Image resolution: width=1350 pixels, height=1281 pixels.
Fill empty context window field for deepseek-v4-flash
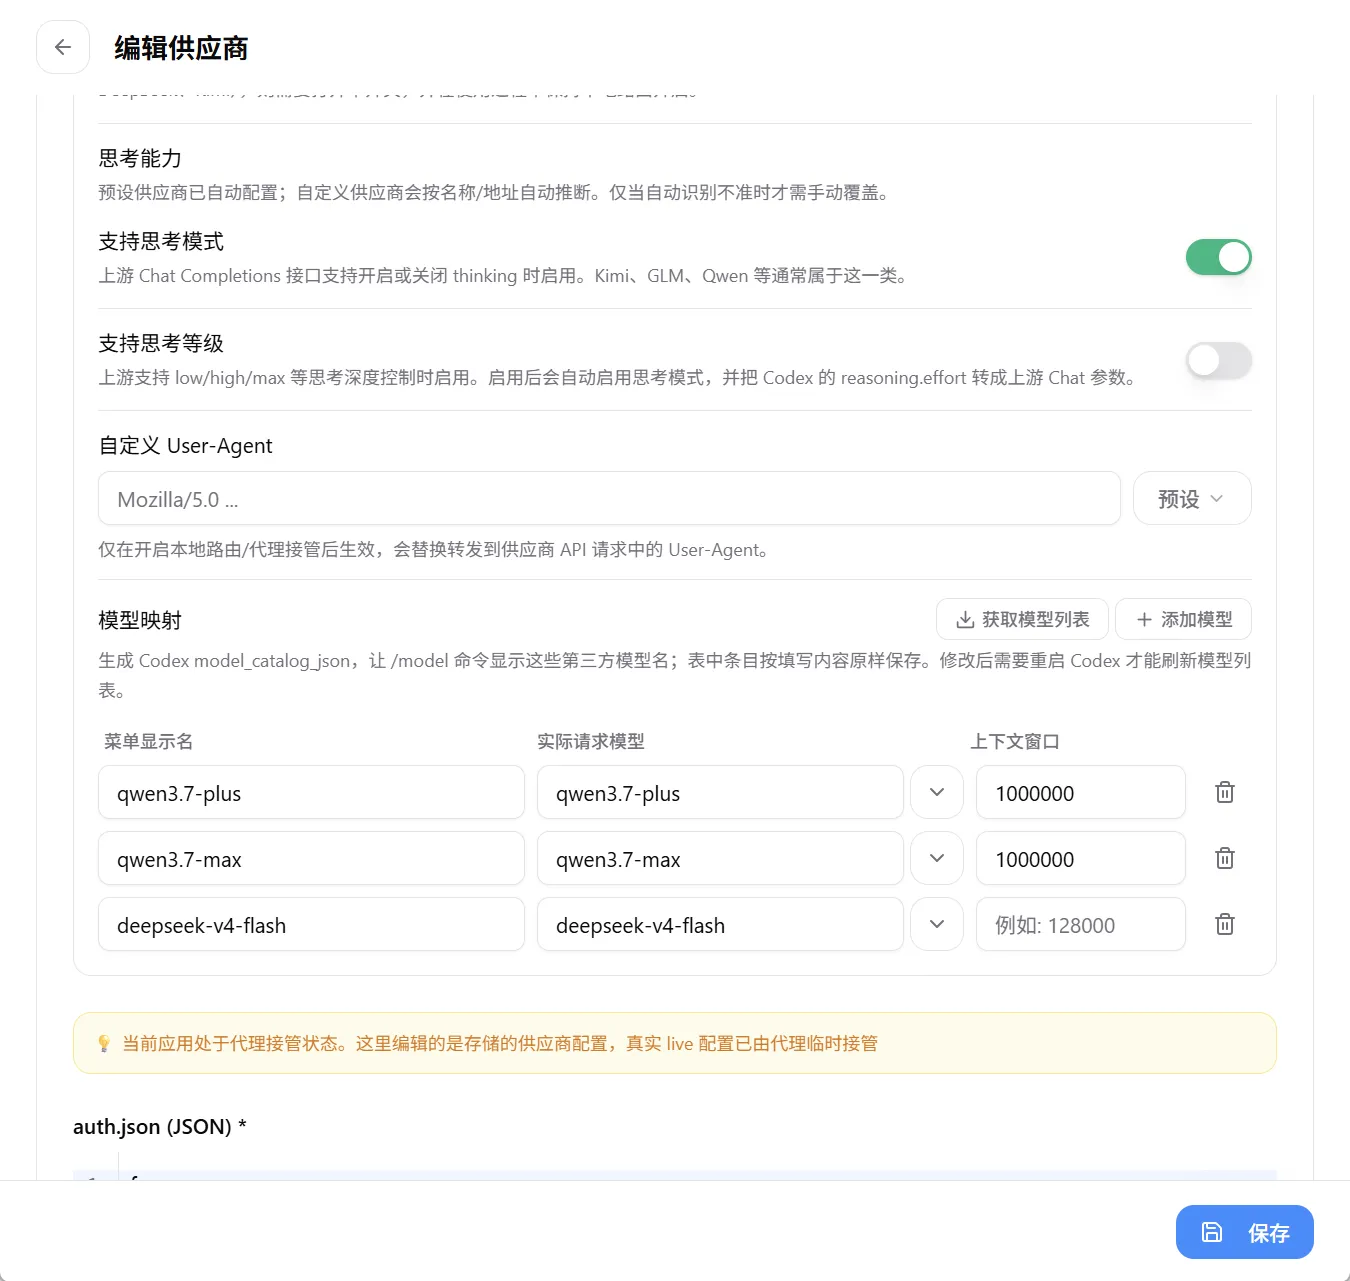[x=1081, y=925]
